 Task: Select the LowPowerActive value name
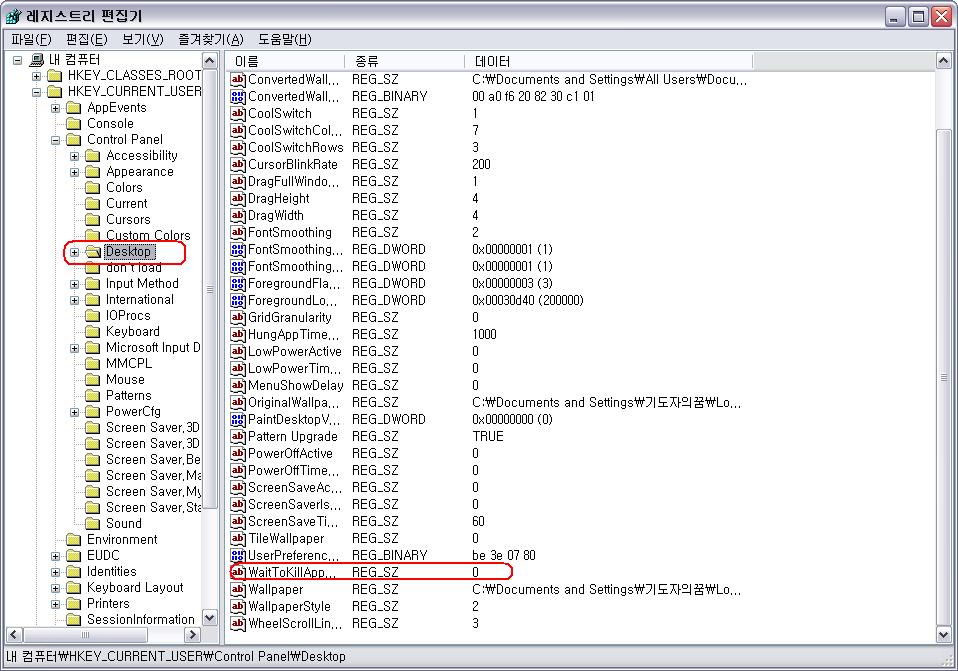pyautogui.click(x=294, y=352)
